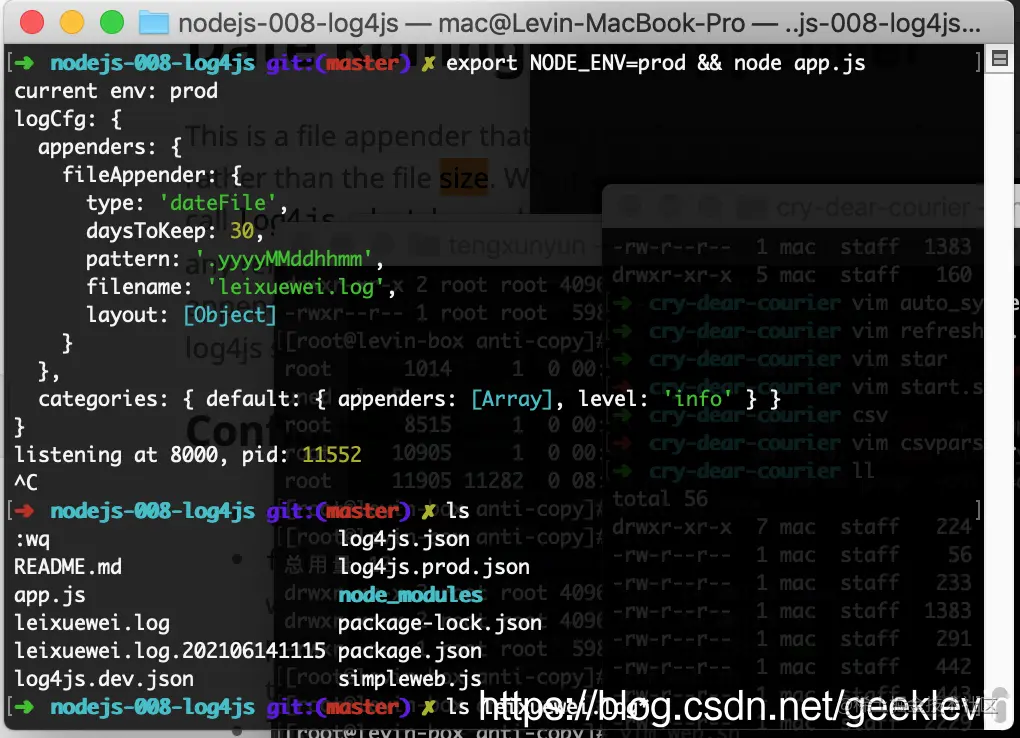Click 'git:(master)' on the first prompt line
The image size is (1020, 738).
338,63
